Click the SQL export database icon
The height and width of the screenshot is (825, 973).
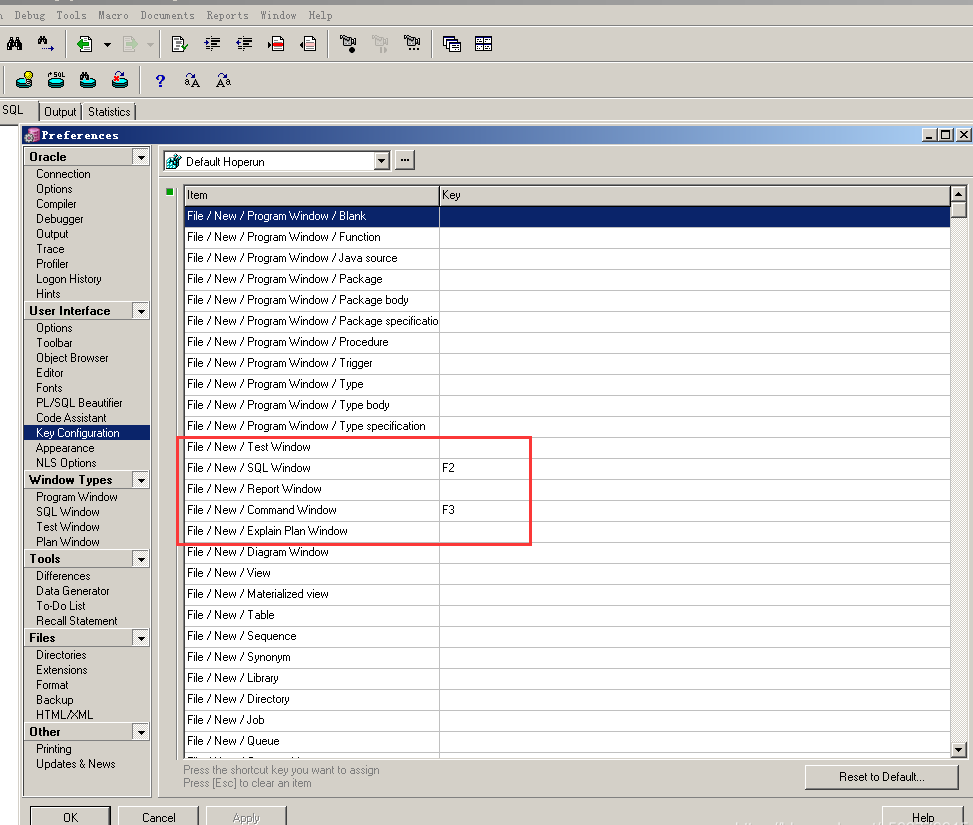[x=56, y=80]
